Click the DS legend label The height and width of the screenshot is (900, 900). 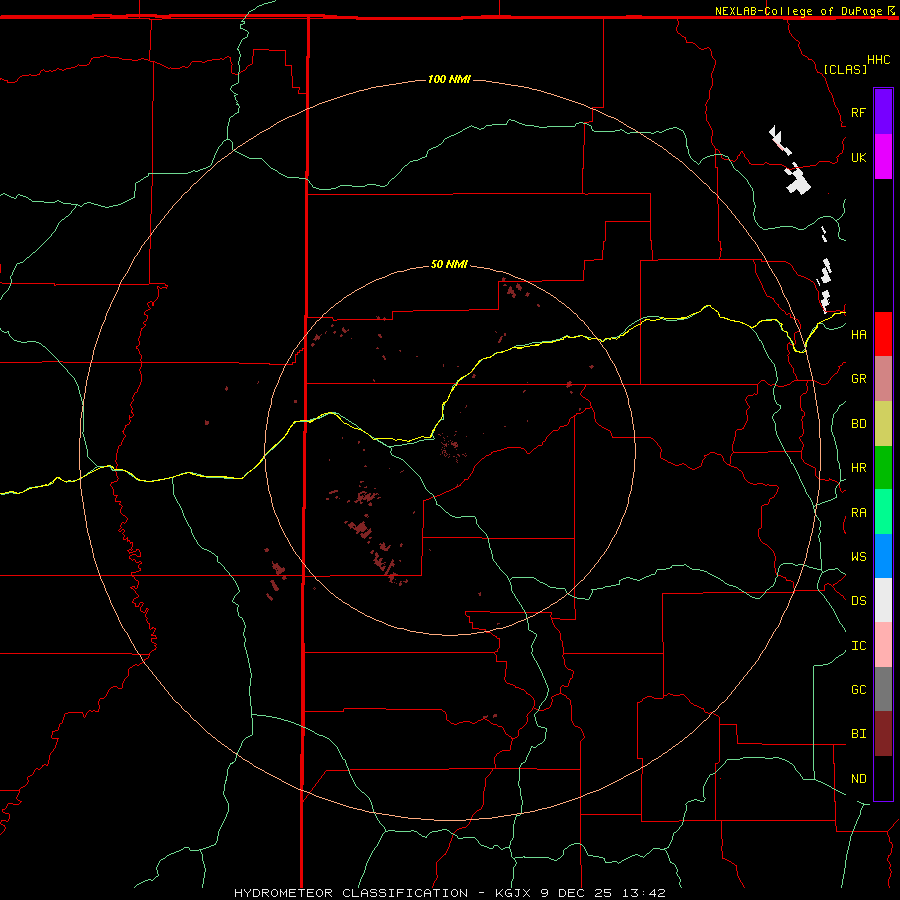[x=858, y=600]
